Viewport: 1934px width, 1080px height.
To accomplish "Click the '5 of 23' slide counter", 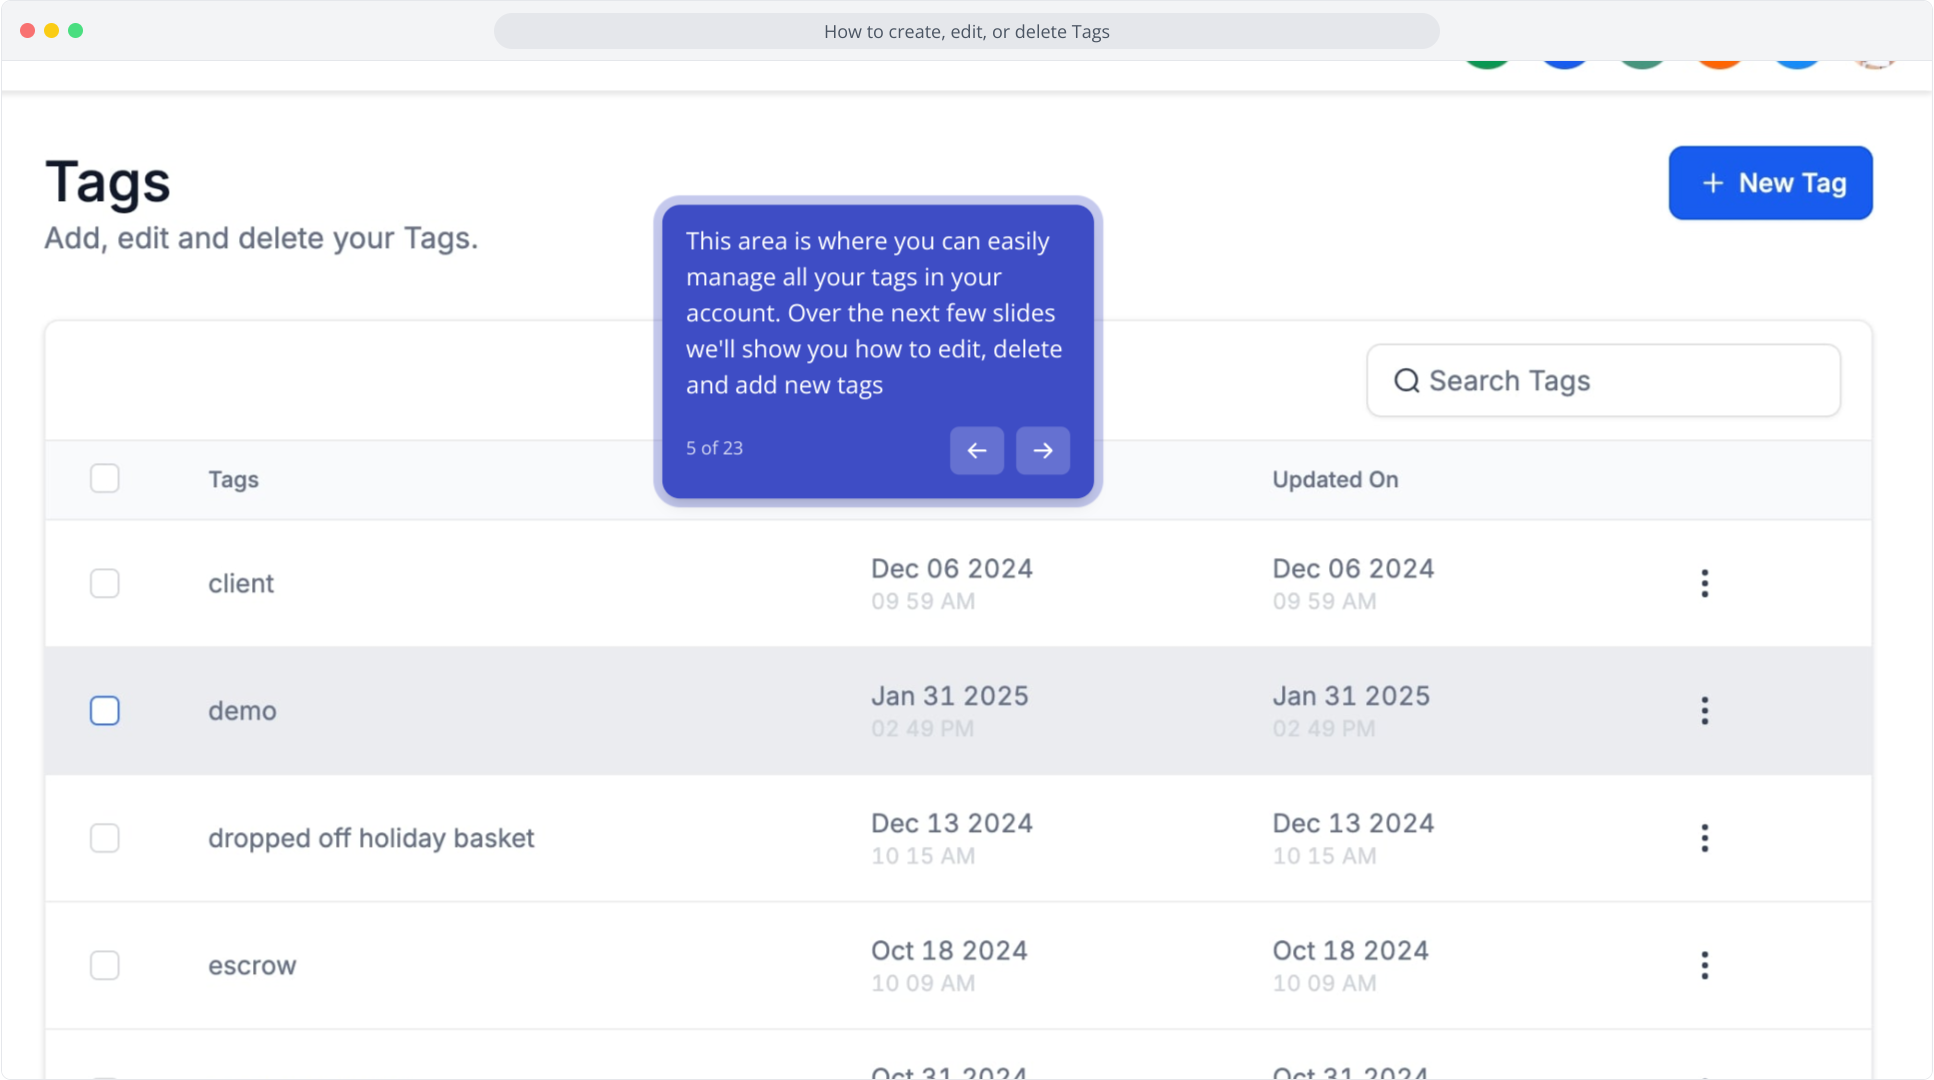I will pos(714,448).
